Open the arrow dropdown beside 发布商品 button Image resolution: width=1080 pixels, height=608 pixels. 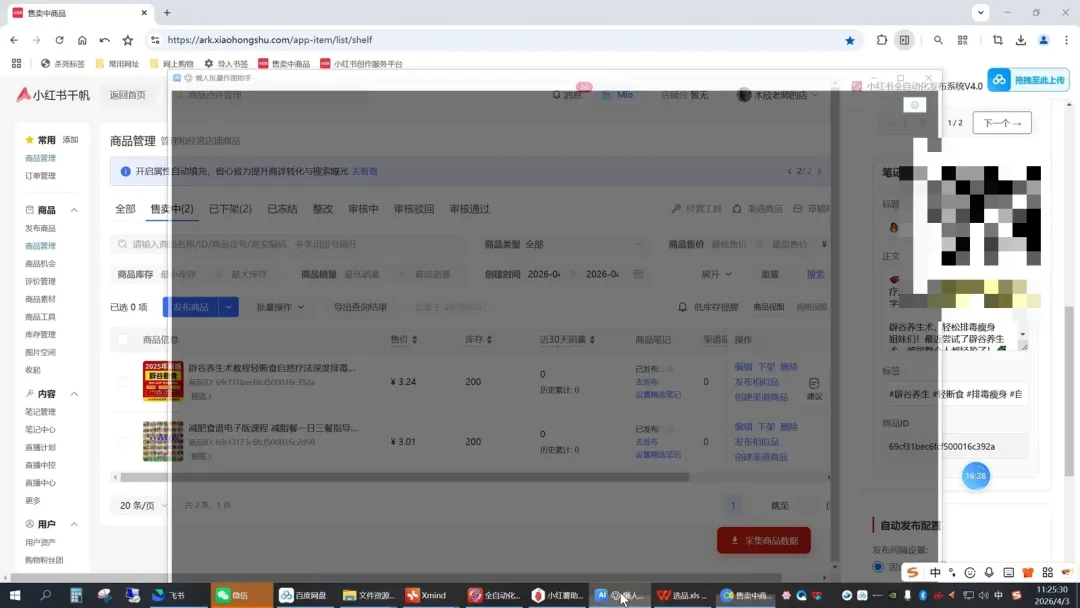(x=228, y=307)
